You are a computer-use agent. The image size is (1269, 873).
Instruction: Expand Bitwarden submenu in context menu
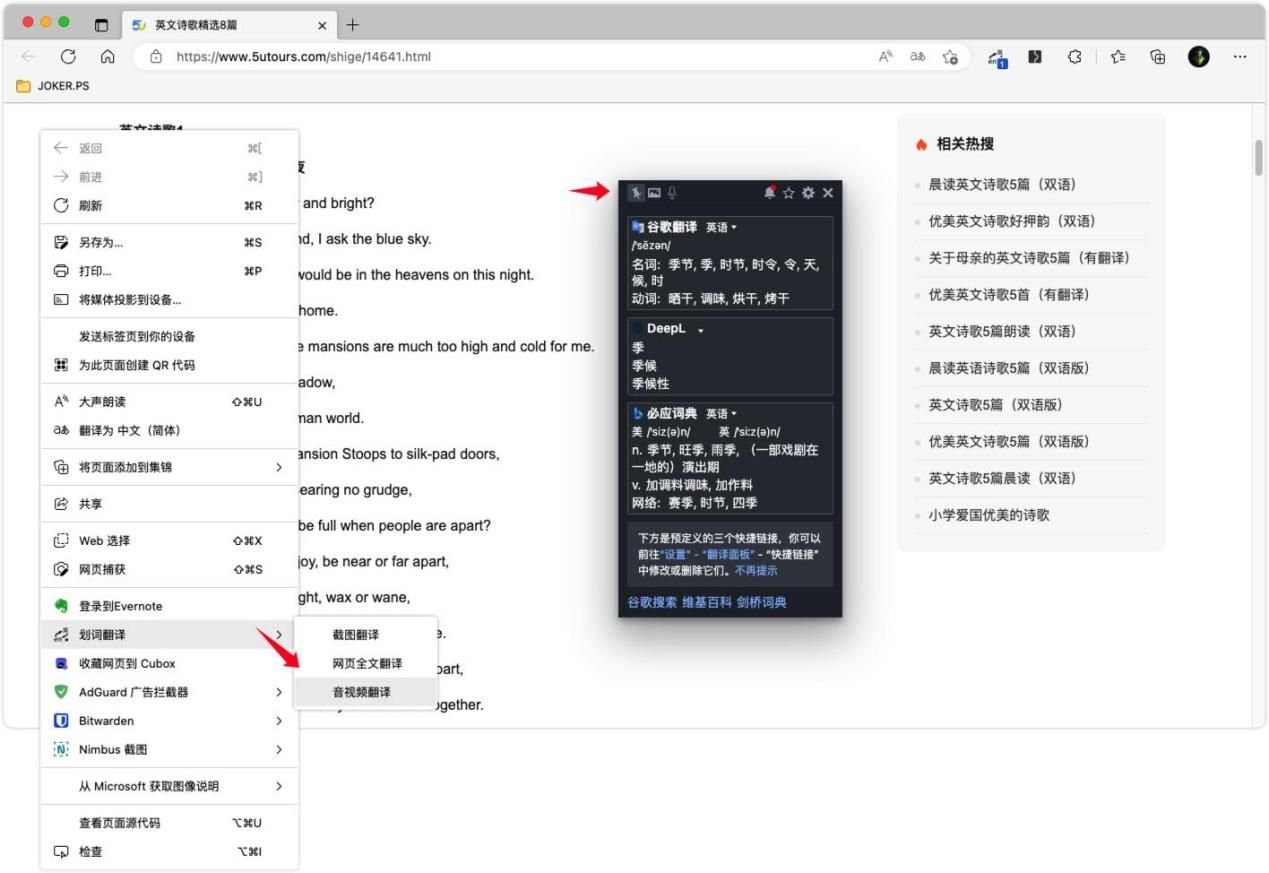pos(169,721)
